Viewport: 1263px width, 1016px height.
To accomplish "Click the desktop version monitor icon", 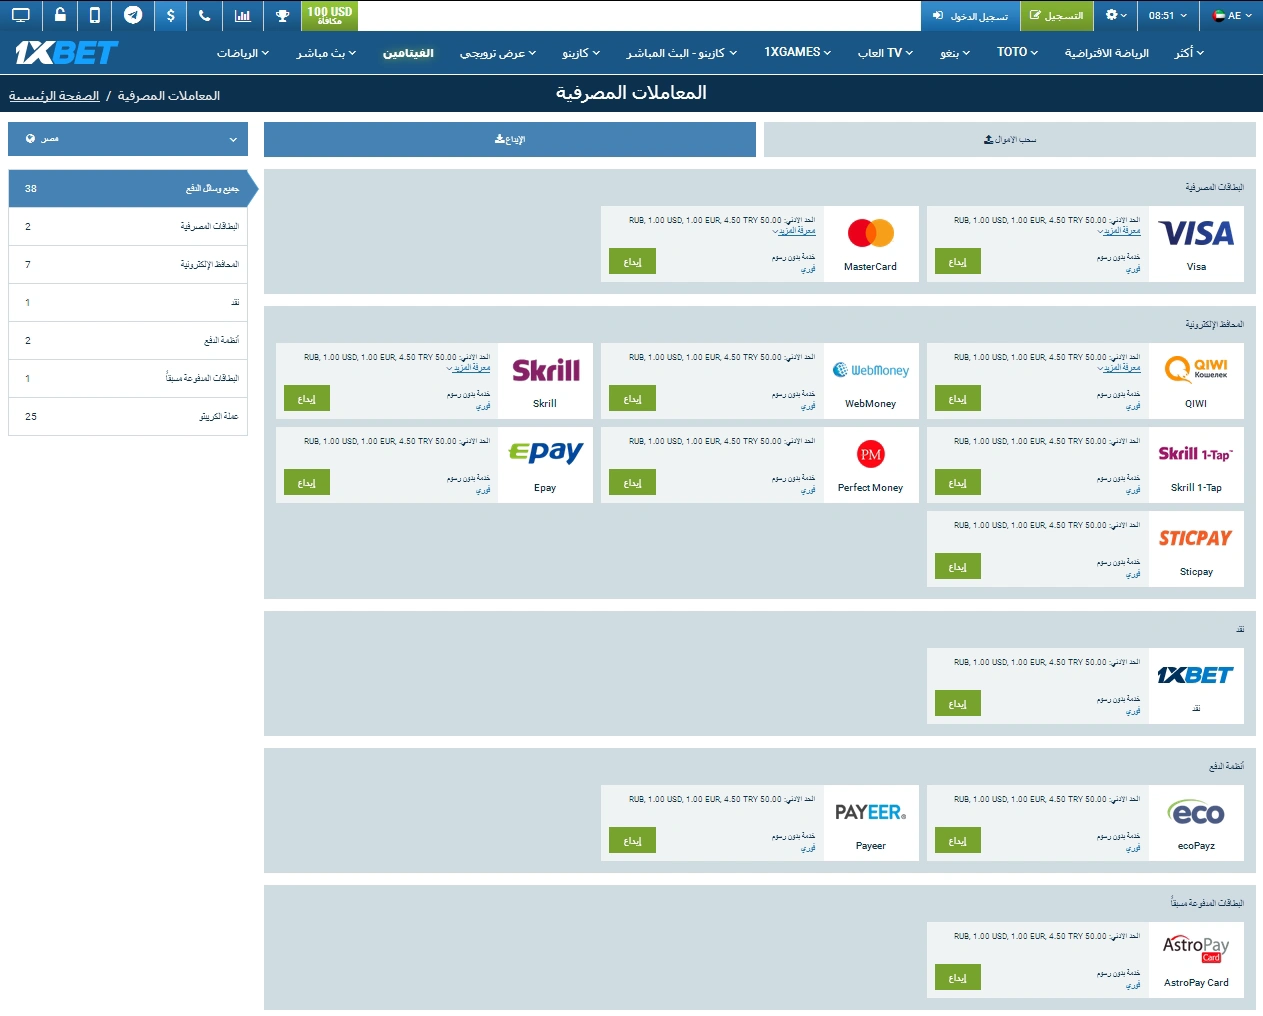I will pos(20,16).
